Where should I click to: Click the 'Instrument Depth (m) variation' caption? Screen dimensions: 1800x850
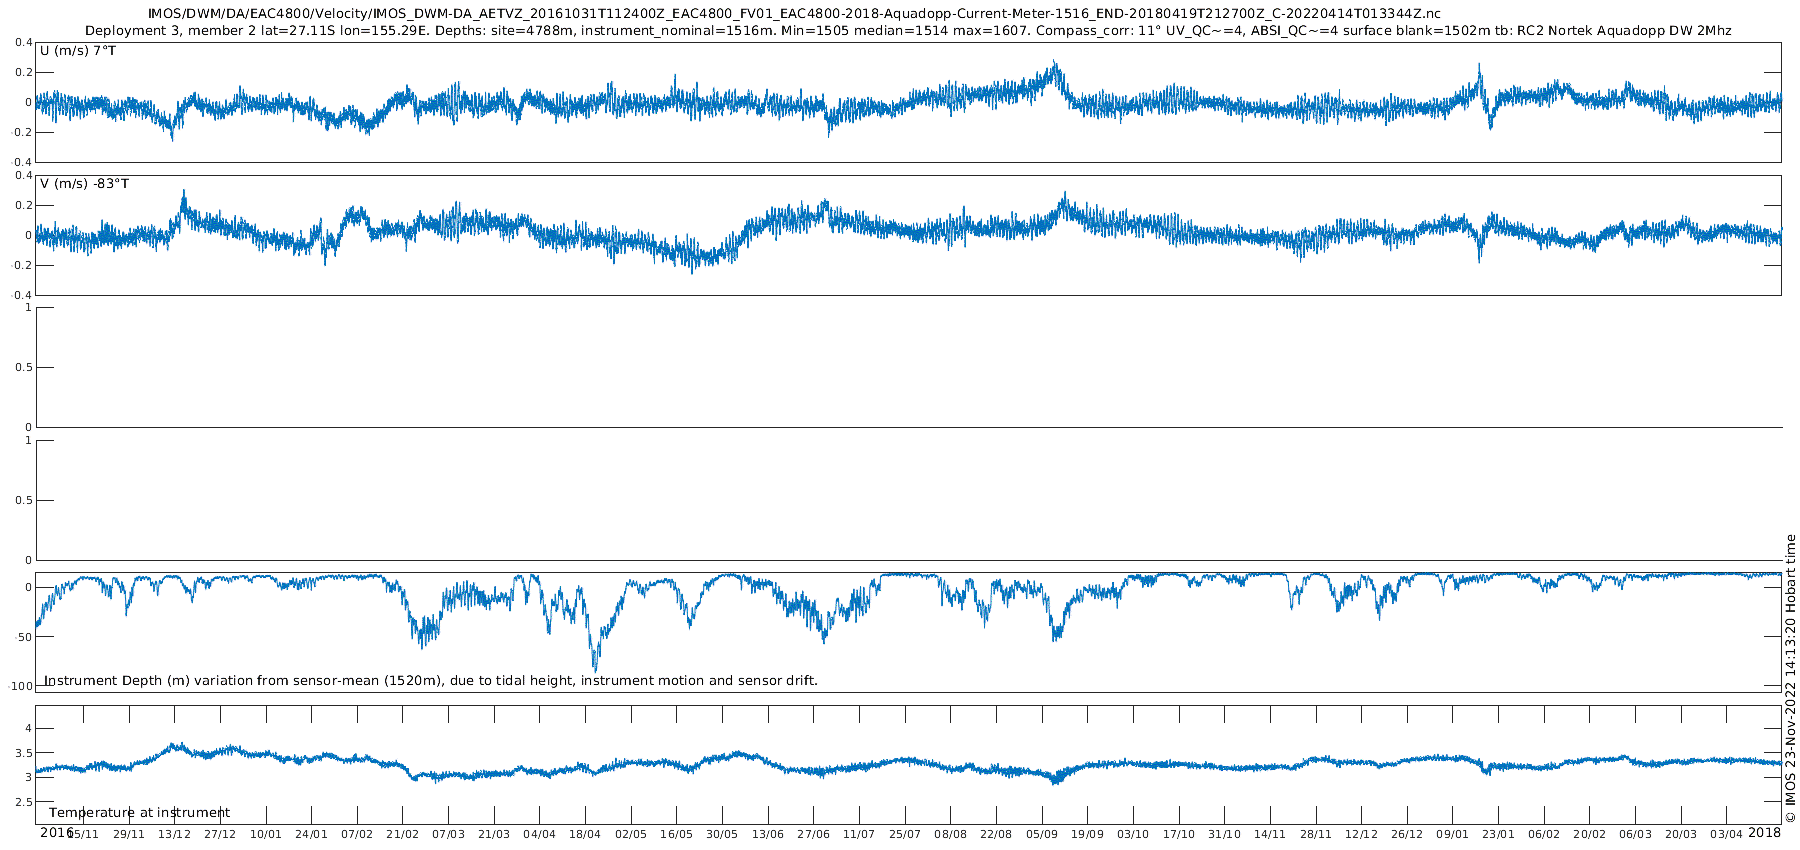(431, 681)
